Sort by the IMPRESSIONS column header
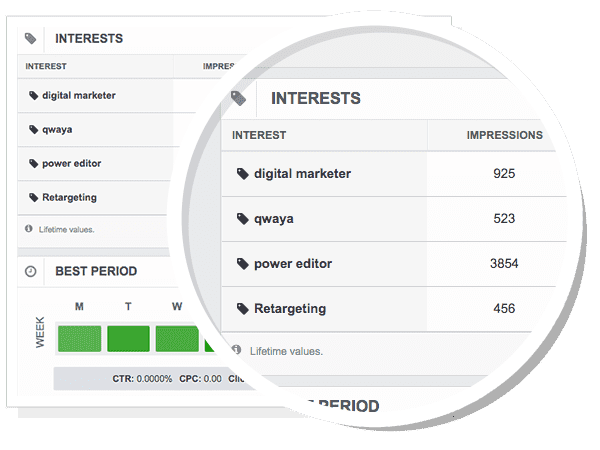The height and width of the screenshot is (450, 600). click(504, 135)
